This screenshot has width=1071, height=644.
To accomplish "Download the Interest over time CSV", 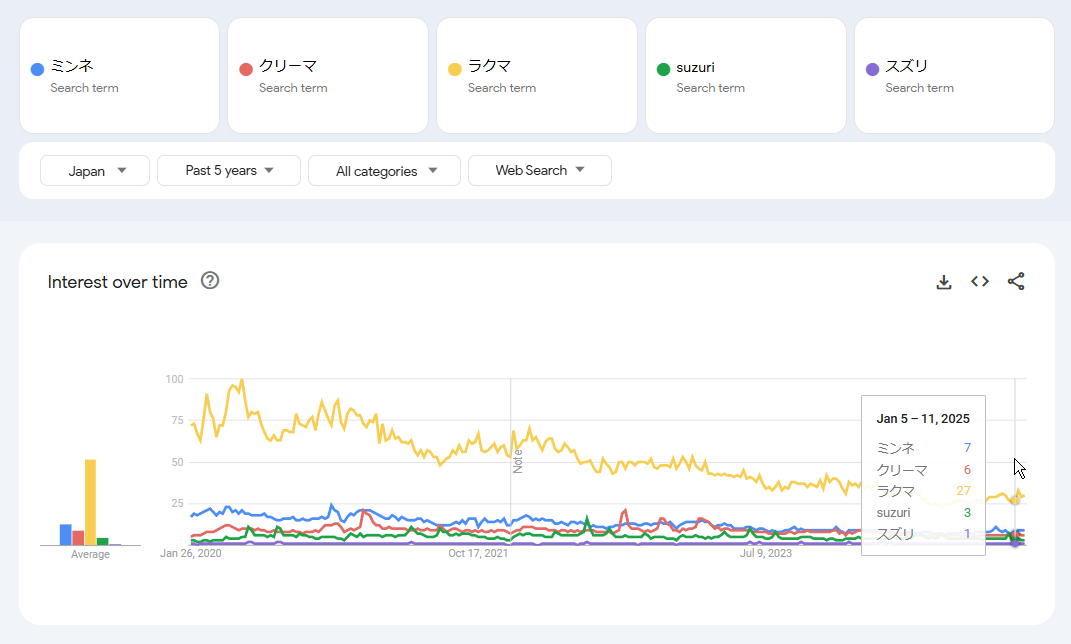I will tap(943, 282).
